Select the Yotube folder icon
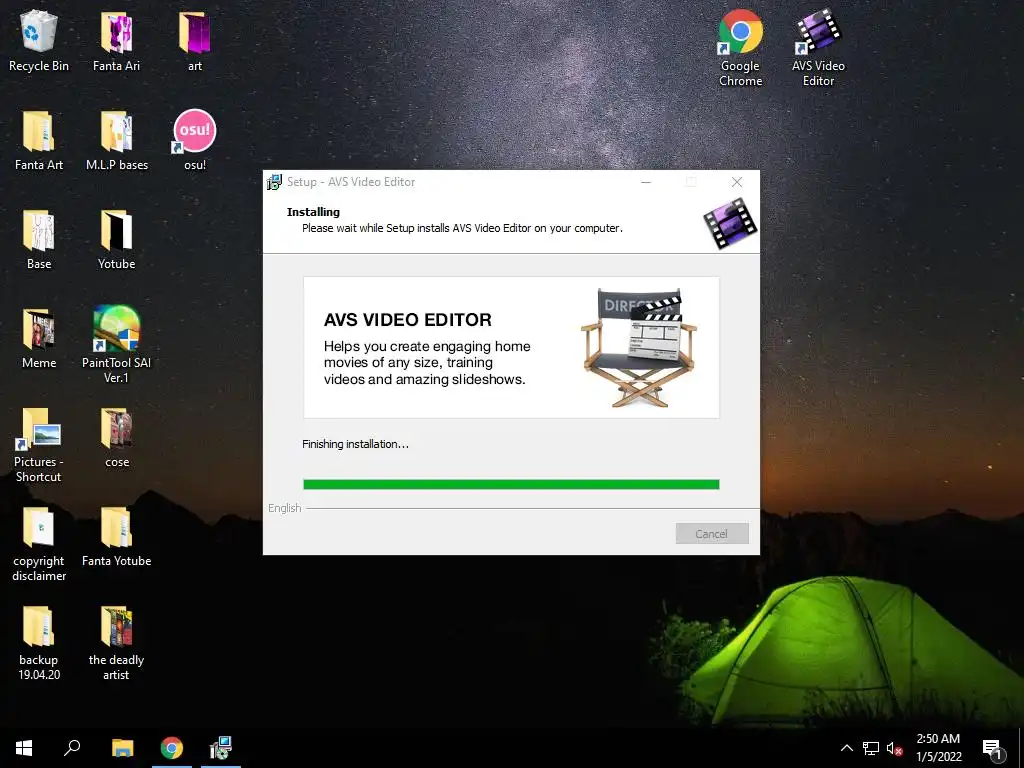Image resolution: width=1024 pixels, height=768 pixels. point(116,240)
